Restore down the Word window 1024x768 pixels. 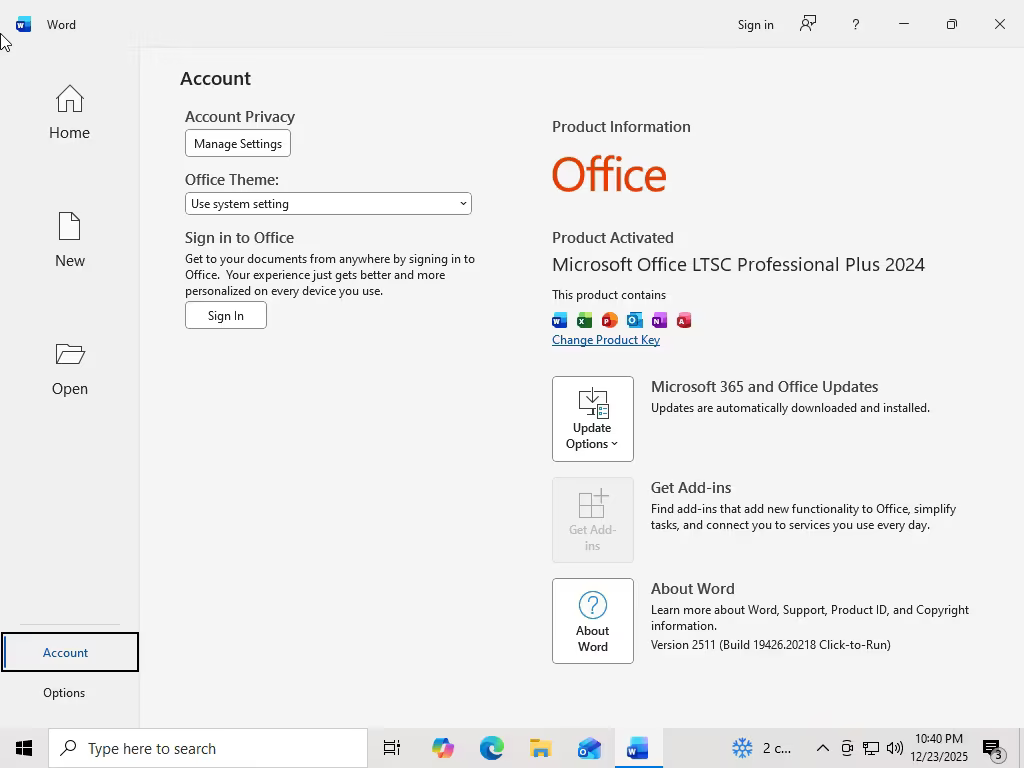(952, 24)
